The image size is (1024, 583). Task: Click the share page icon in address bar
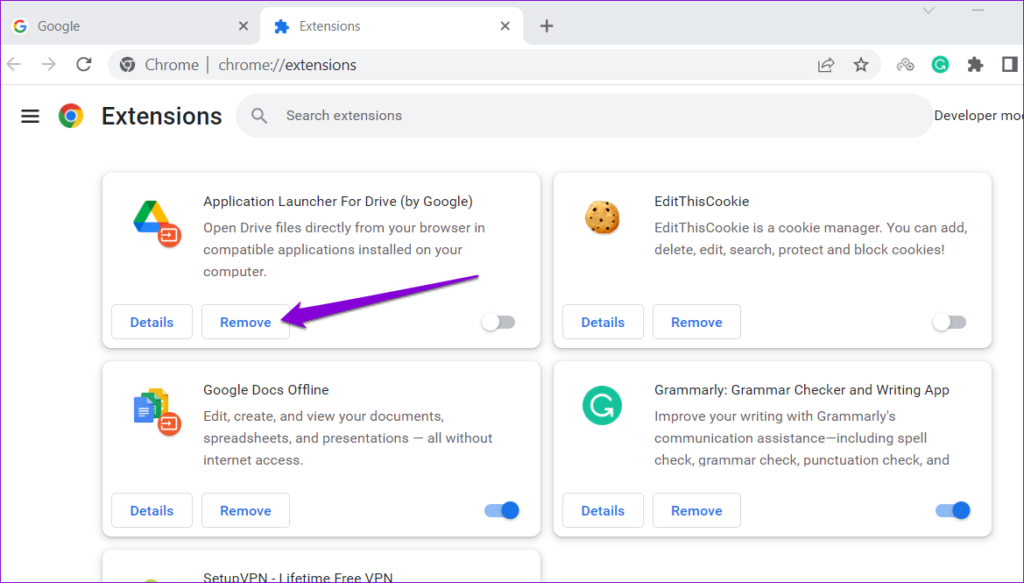coord(826,65)
